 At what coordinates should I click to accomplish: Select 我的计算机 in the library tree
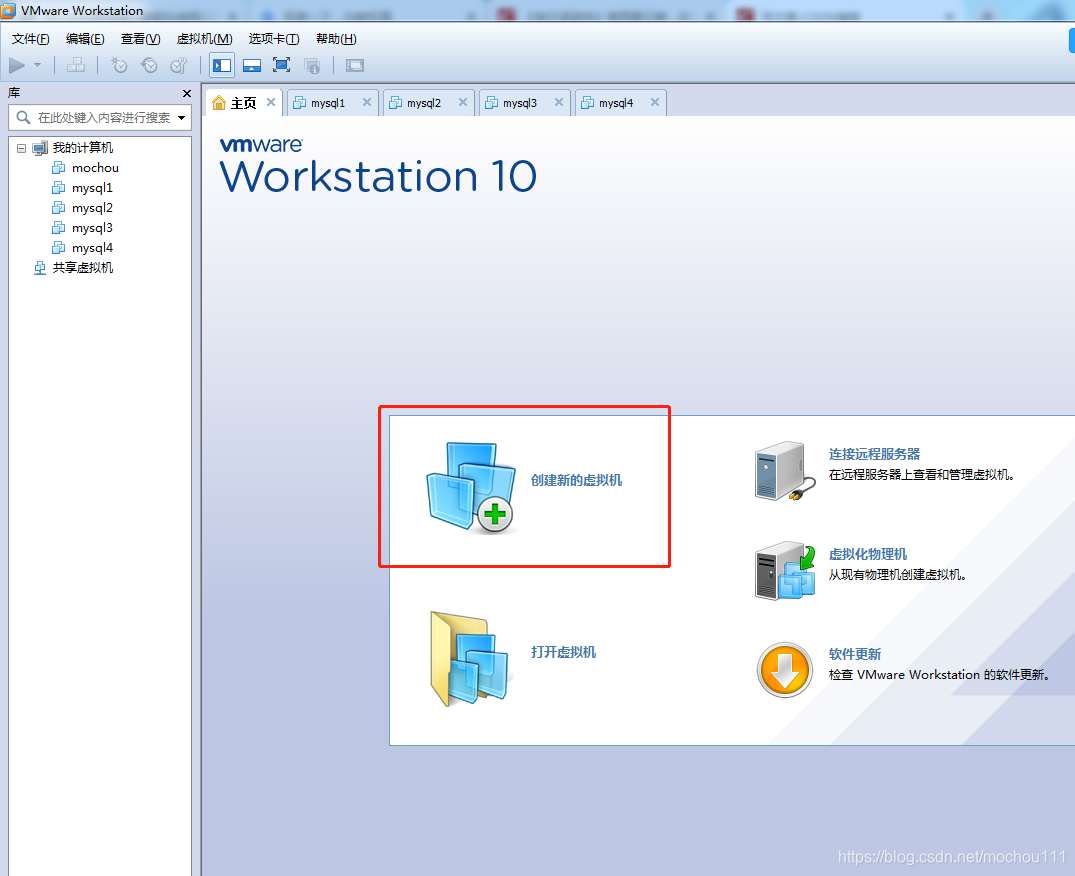(x=83, y=147)
